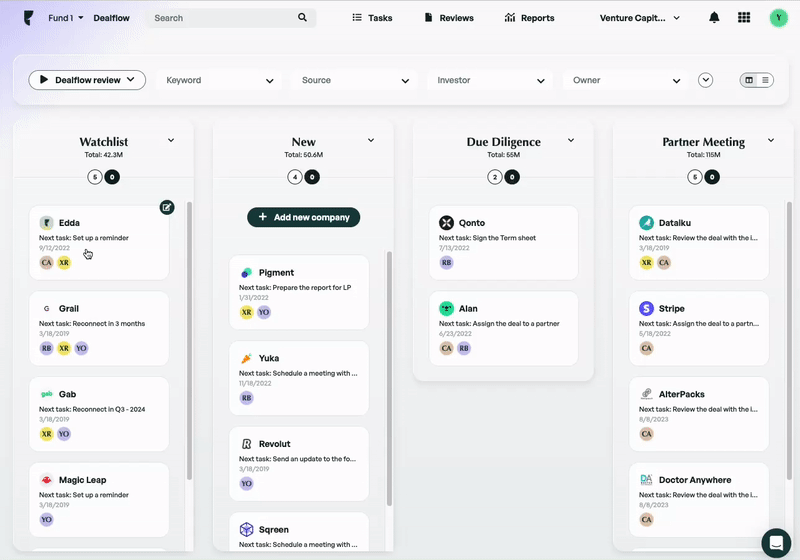Click the Stripe company logo
The image size is (800, 560).
point(646,309)
